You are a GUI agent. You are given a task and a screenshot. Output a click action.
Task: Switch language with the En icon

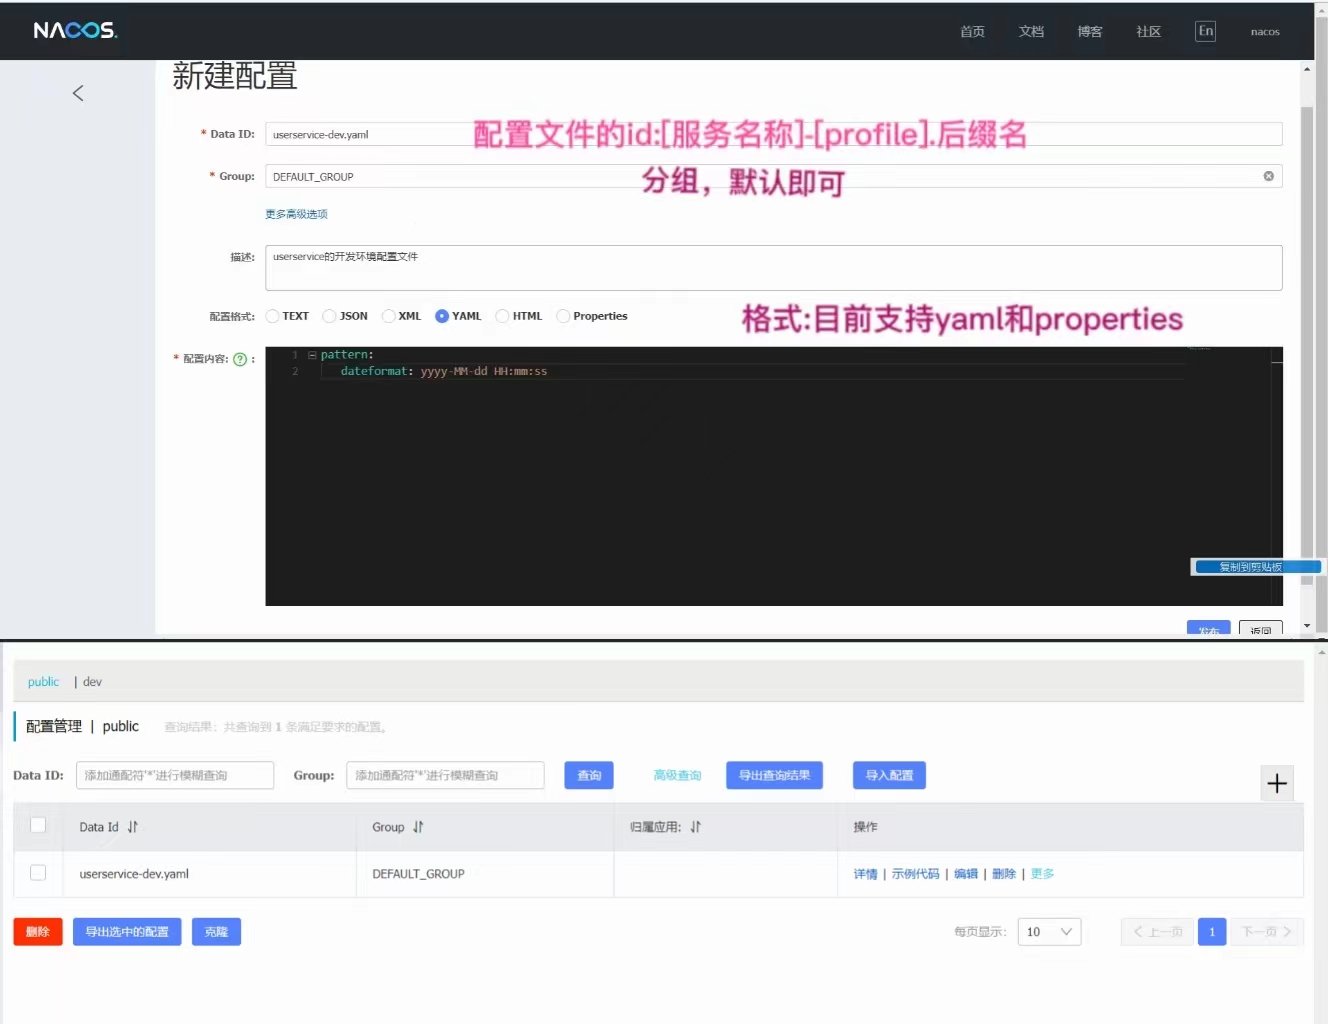pos(1205,31)
